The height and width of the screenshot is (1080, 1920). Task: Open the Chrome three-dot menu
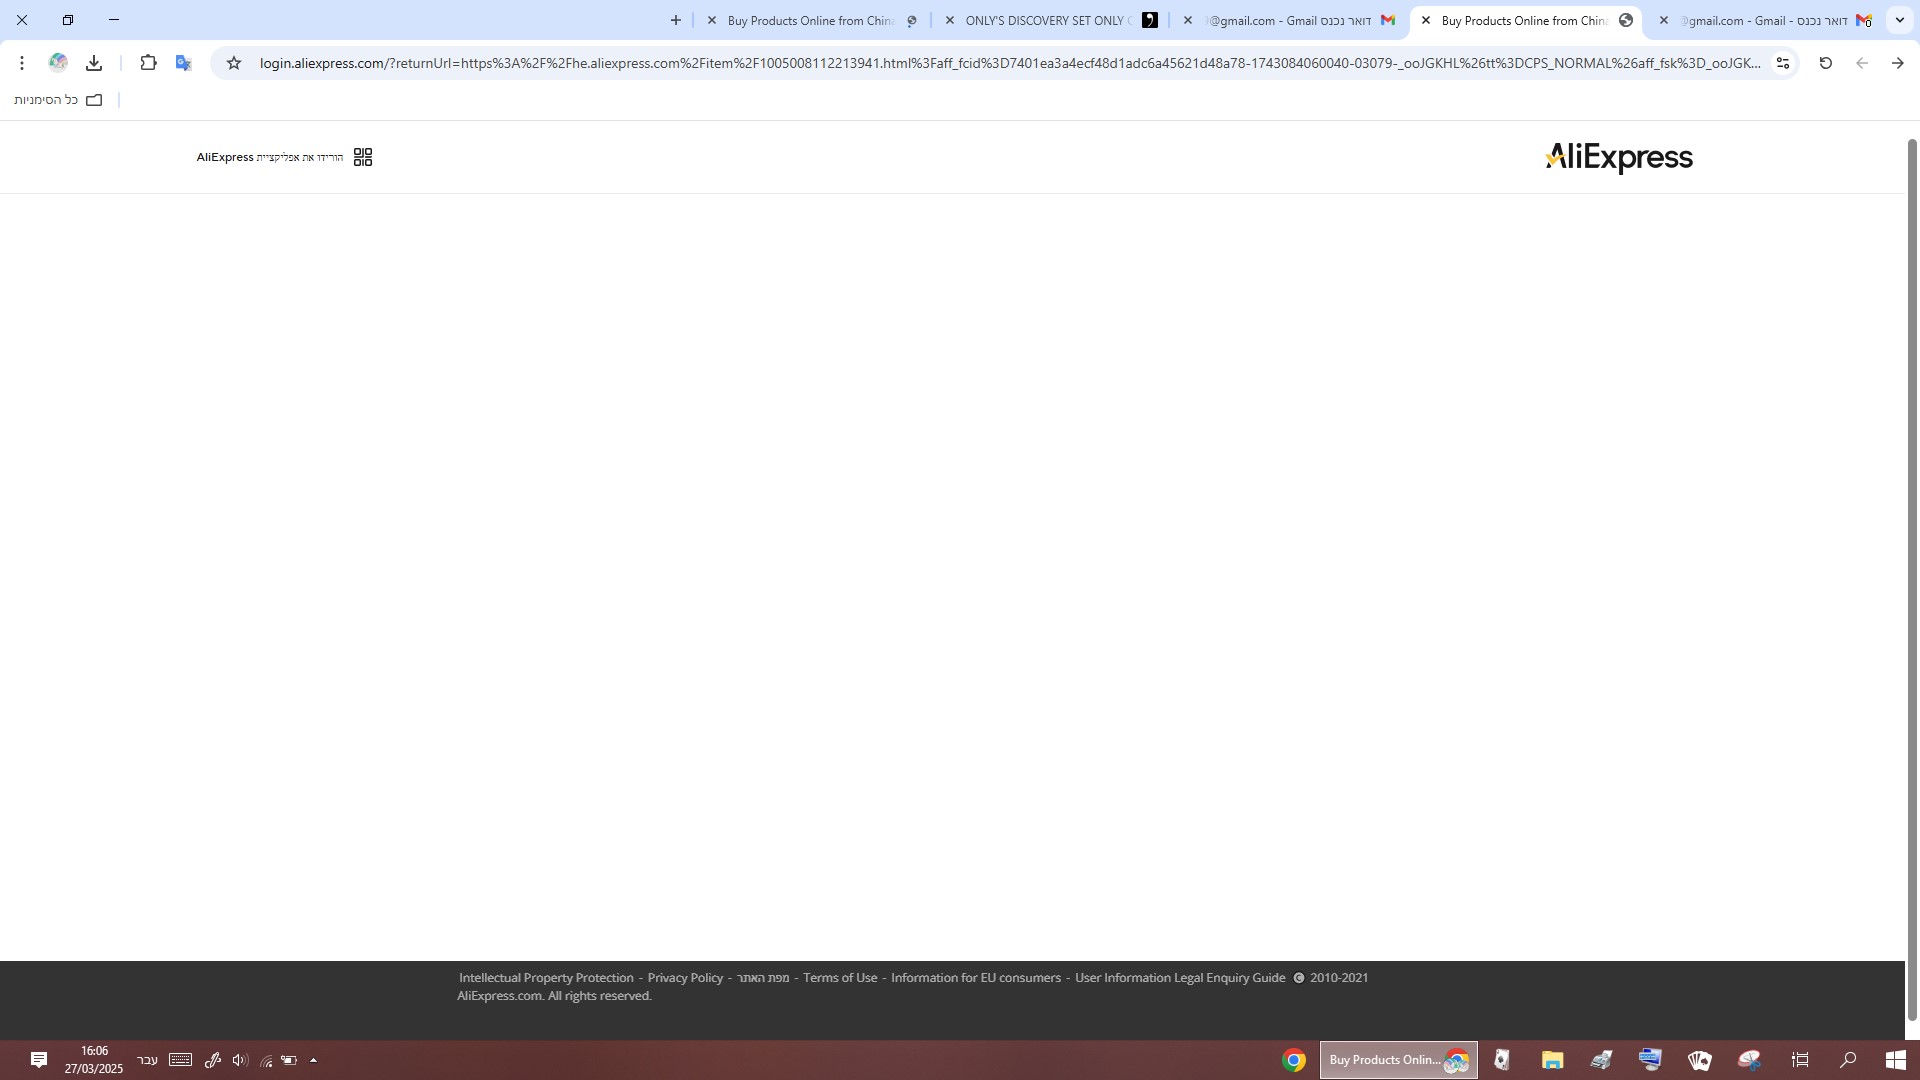[21, 63]
